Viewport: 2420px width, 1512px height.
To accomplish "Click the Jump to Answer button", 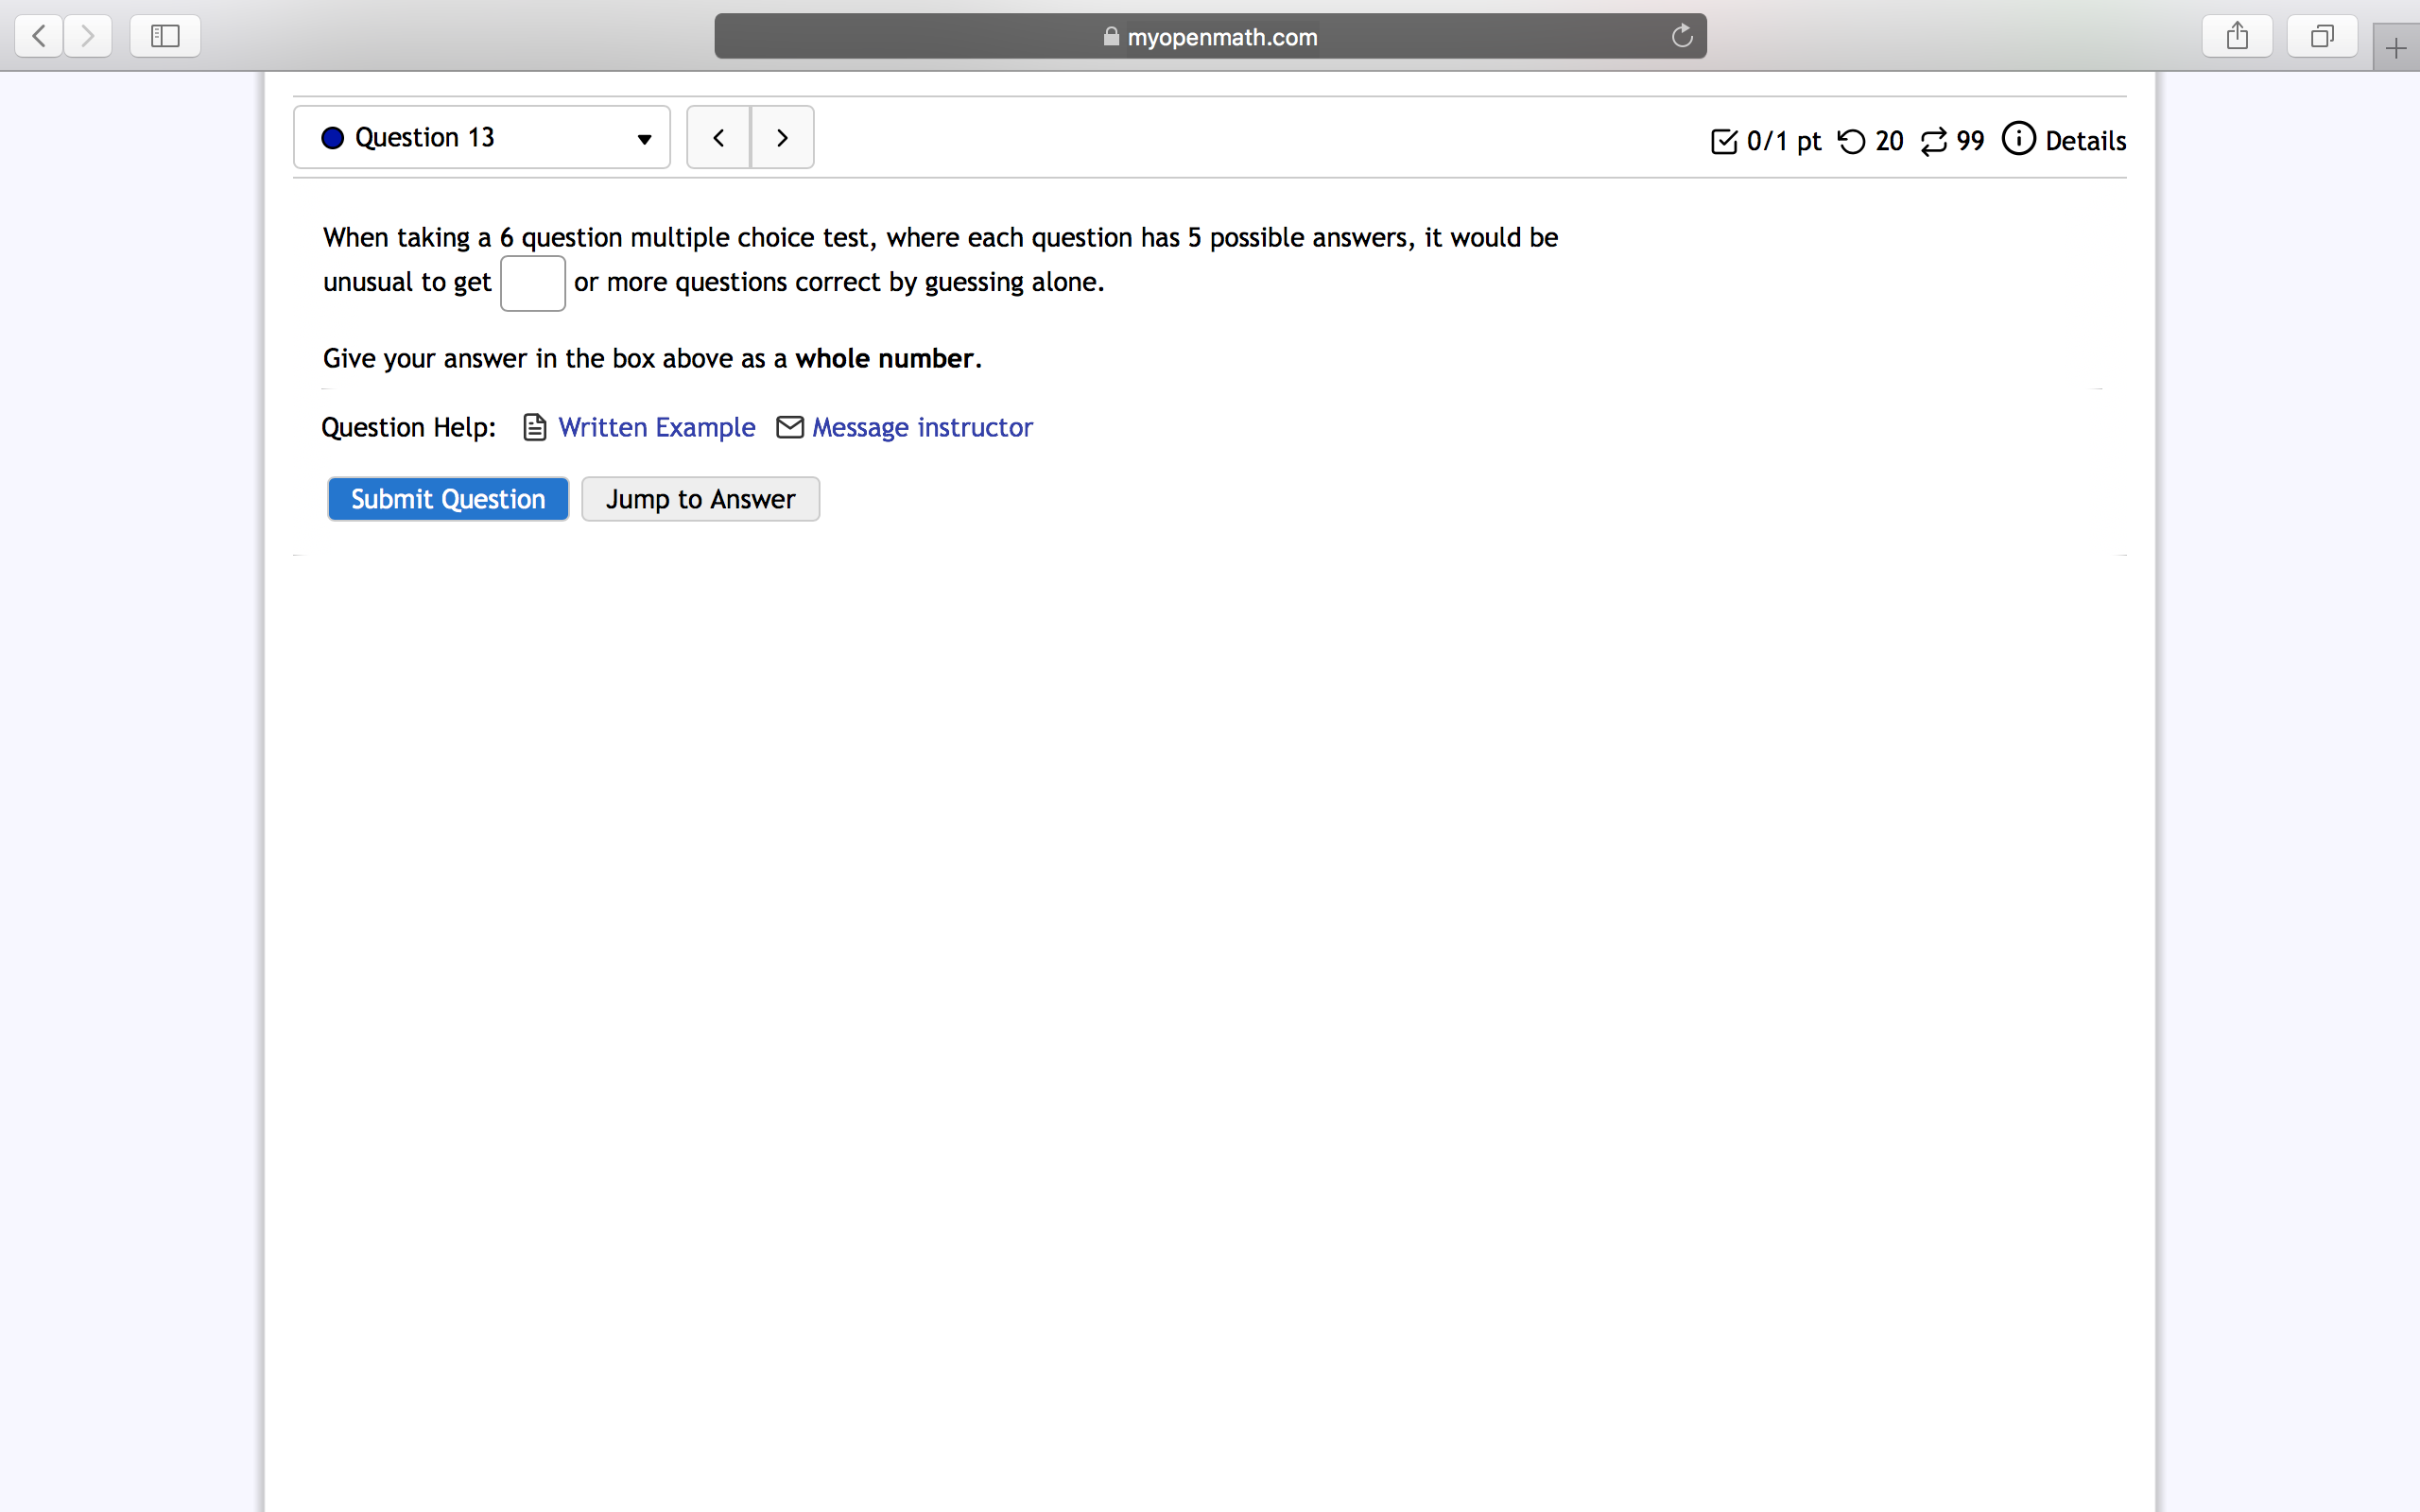I will point(700,499).
